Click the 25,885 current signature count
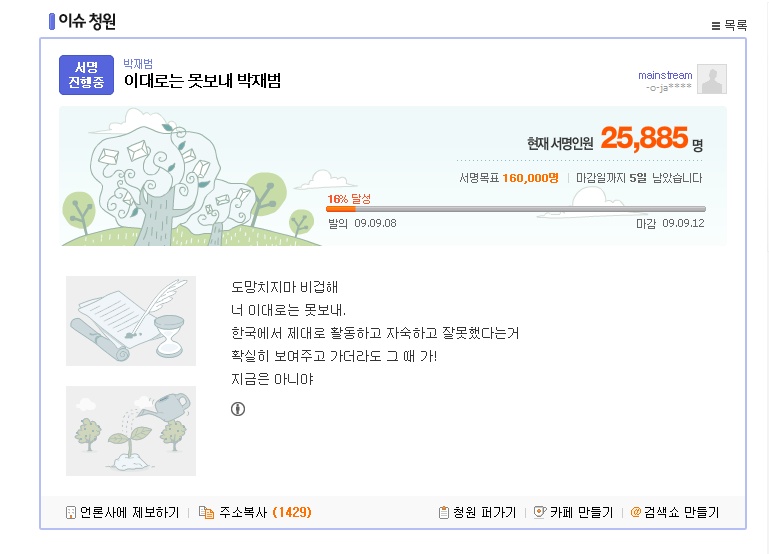Image resolution: width=769 pixels, height=554 pixels. click(x=644, y=140)
